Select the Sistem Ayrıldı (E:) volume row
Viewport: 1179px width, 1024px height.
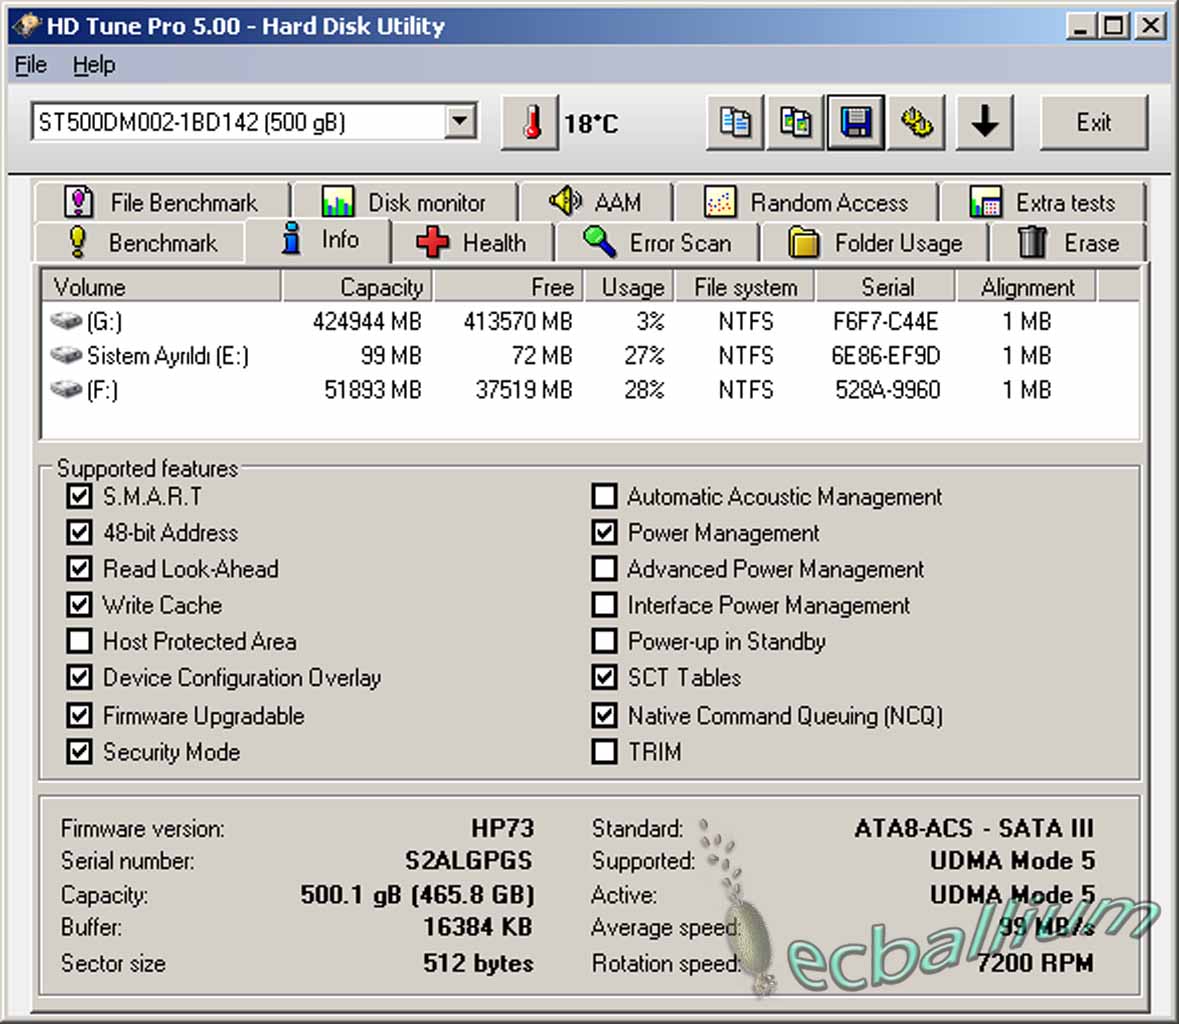[167, 356]
